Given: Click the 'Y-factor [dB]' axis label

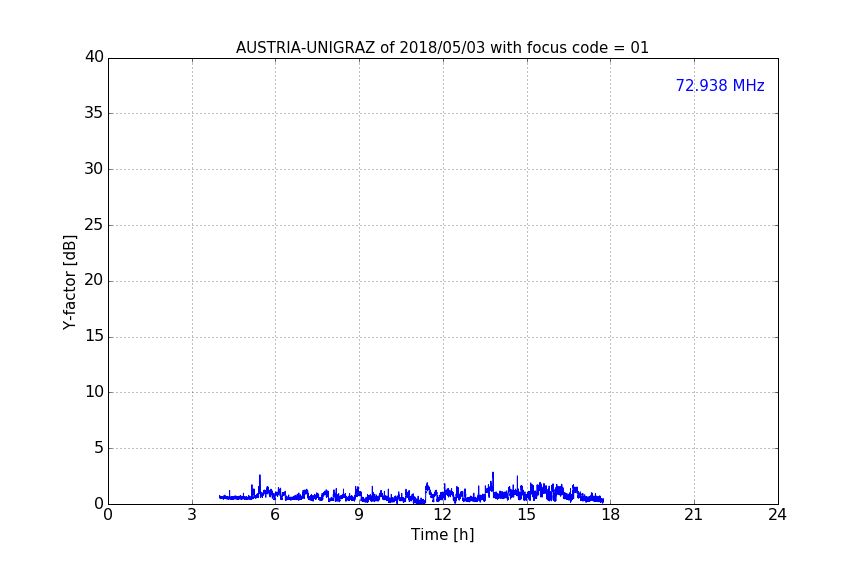Looking at the screenshot, I should click(70, 282).
